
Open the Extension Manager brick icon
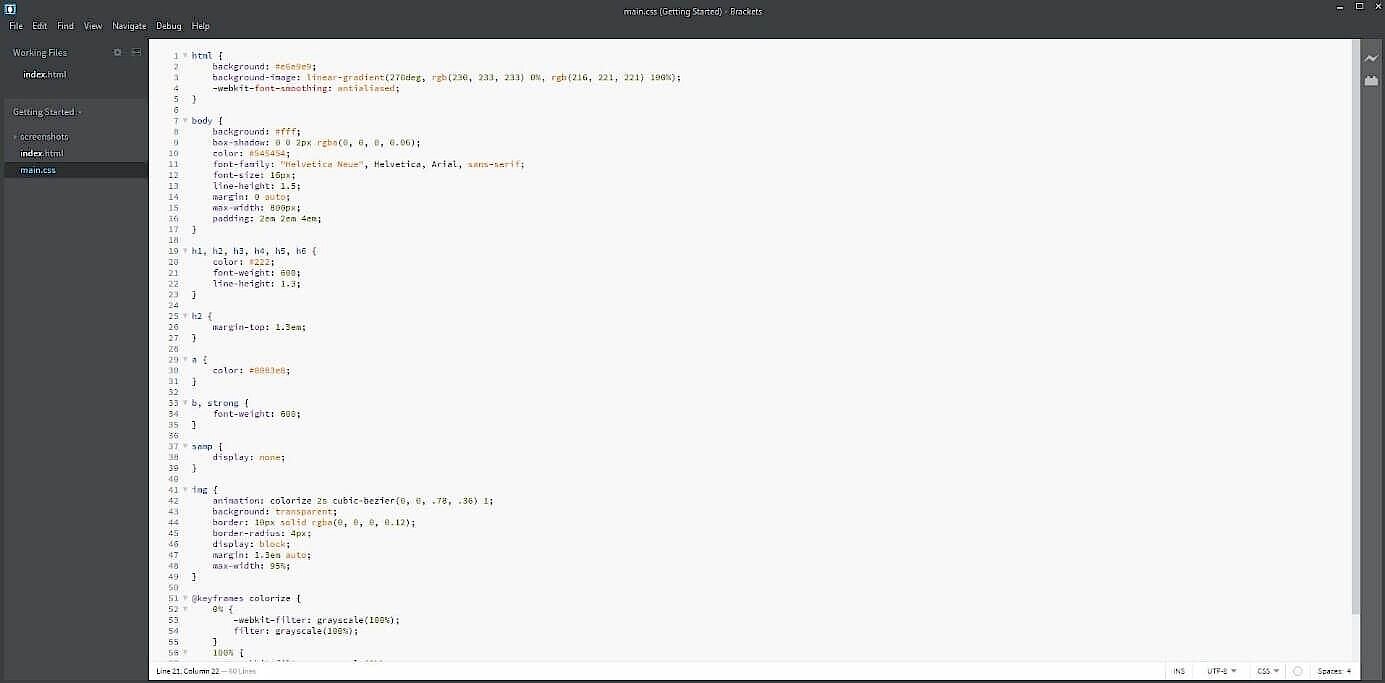[1371, 80]
